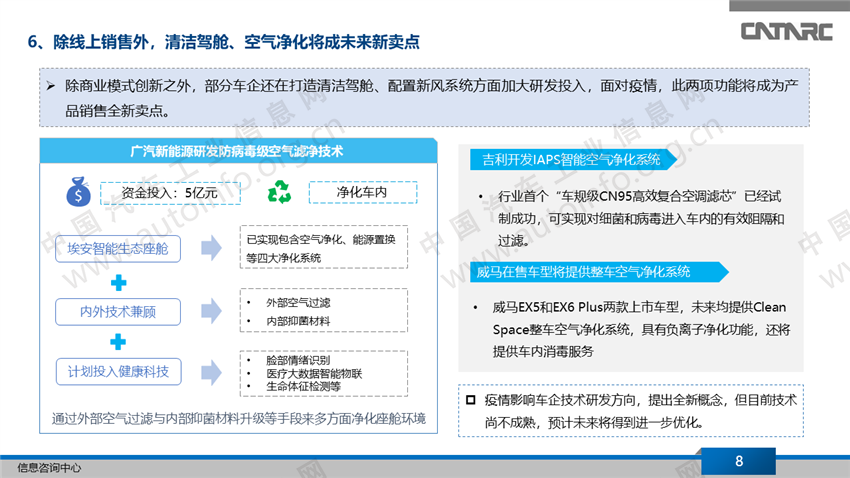Click page number 8

point(739,461)
